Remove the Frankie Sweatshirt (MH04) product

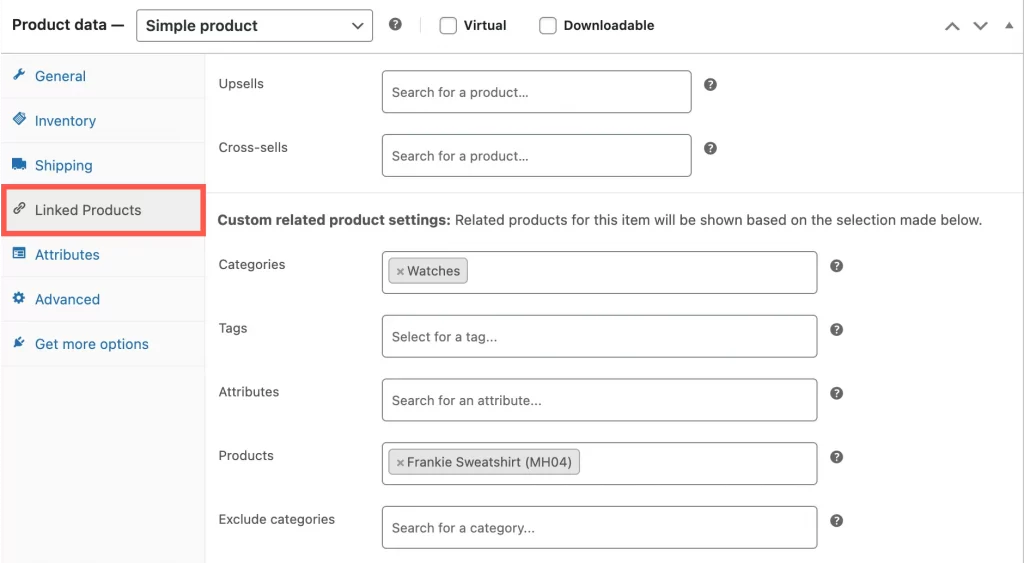click(x=400, y=462)
